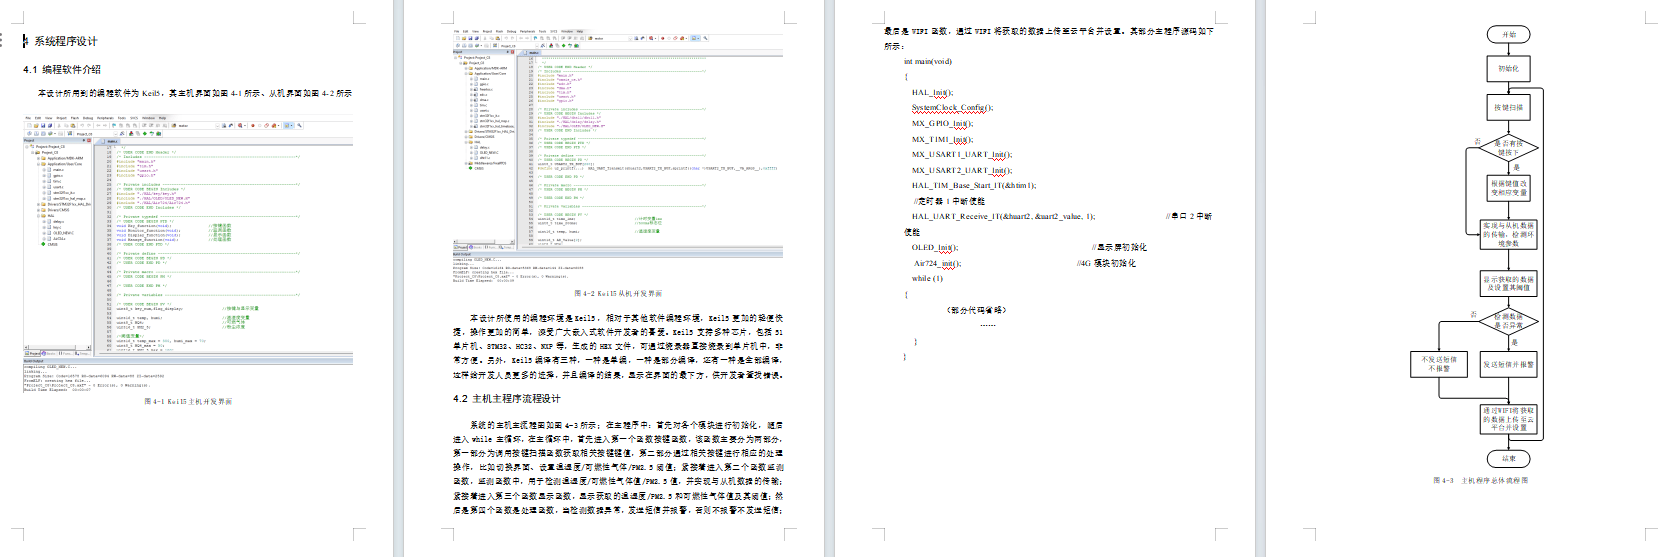
Task: Click the '检测数据是否异常' decision diamond
Action: (x=1508, y=322)
